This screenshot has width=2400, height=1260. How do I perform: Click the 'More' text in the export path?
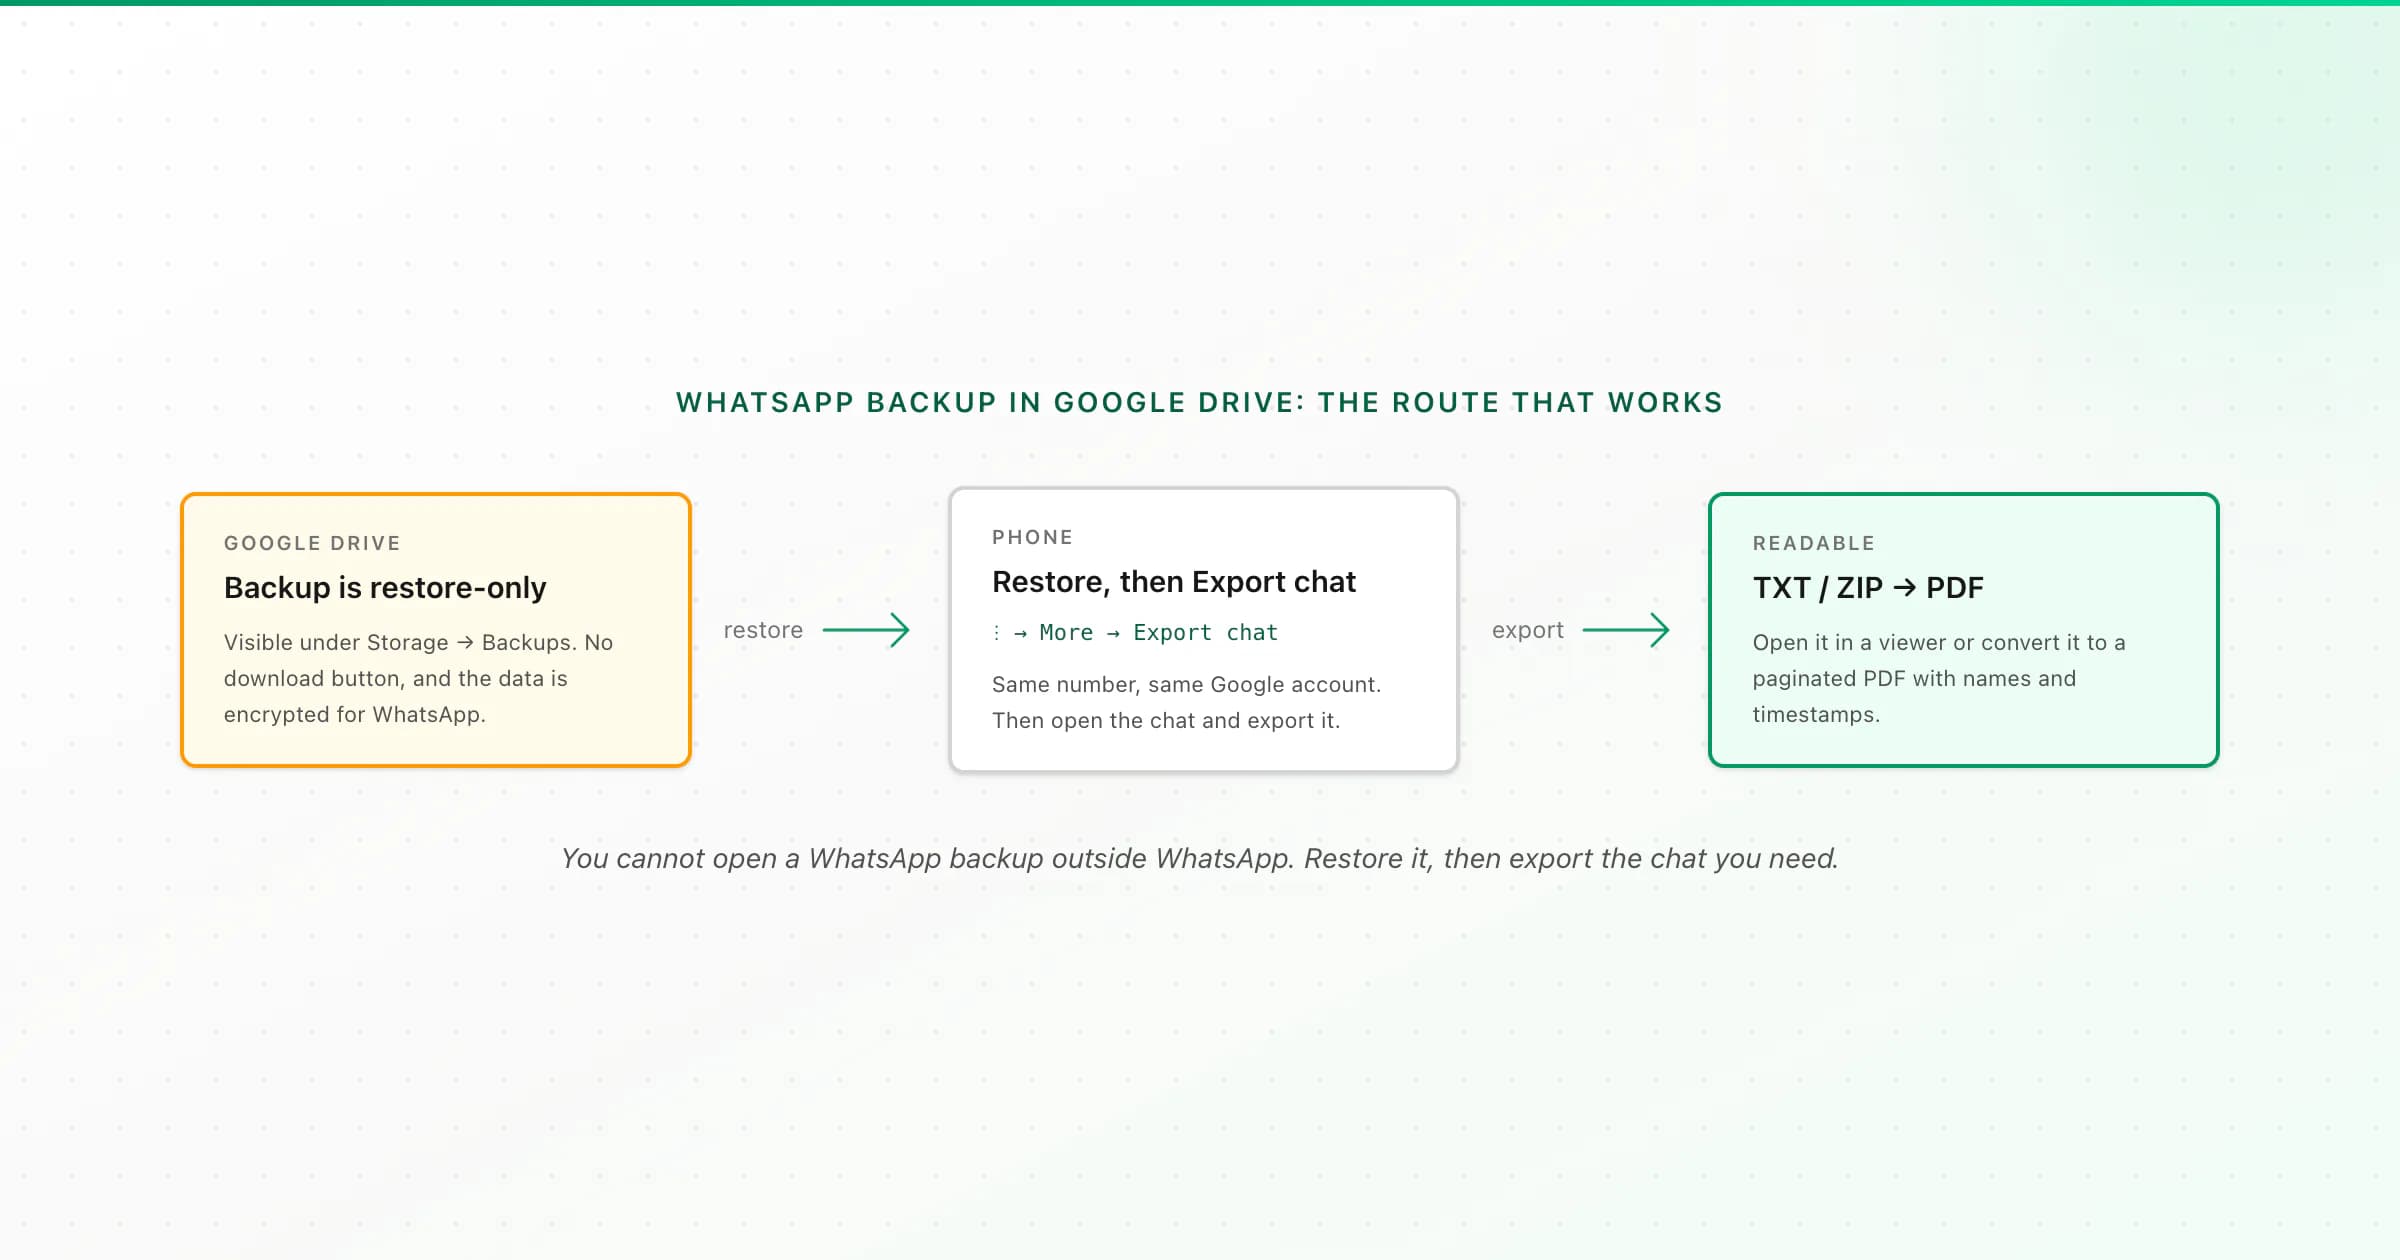coord(1066,632)
